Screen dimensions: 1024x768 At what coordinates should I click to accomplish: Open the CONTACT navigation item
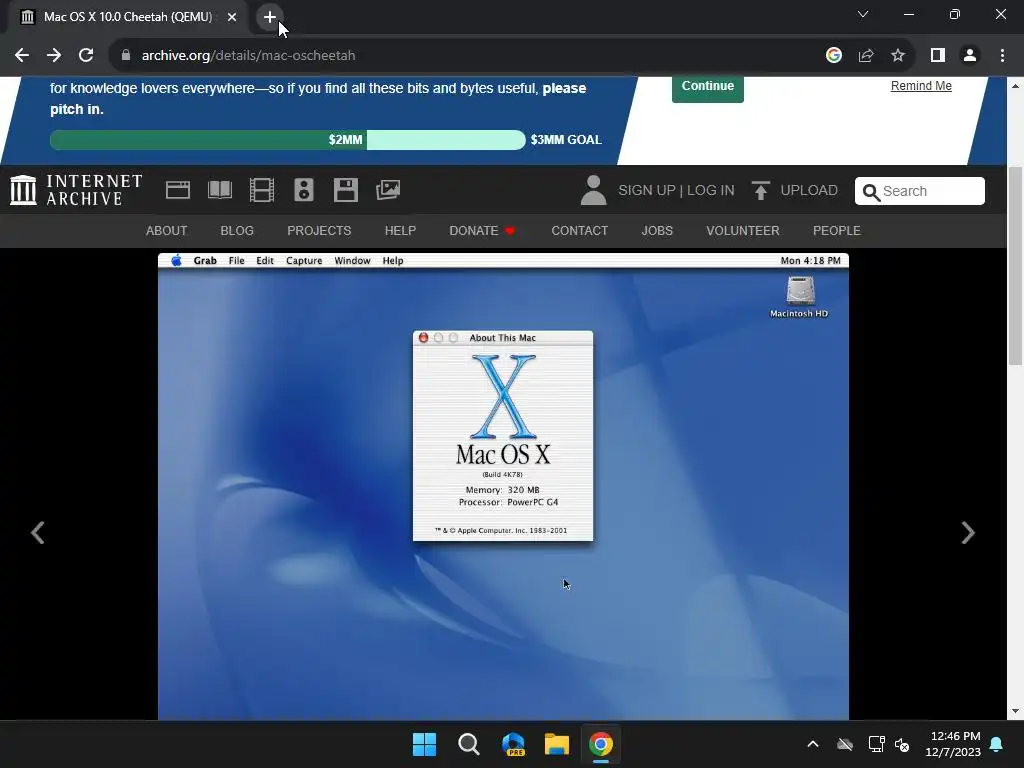coord(579,231)
